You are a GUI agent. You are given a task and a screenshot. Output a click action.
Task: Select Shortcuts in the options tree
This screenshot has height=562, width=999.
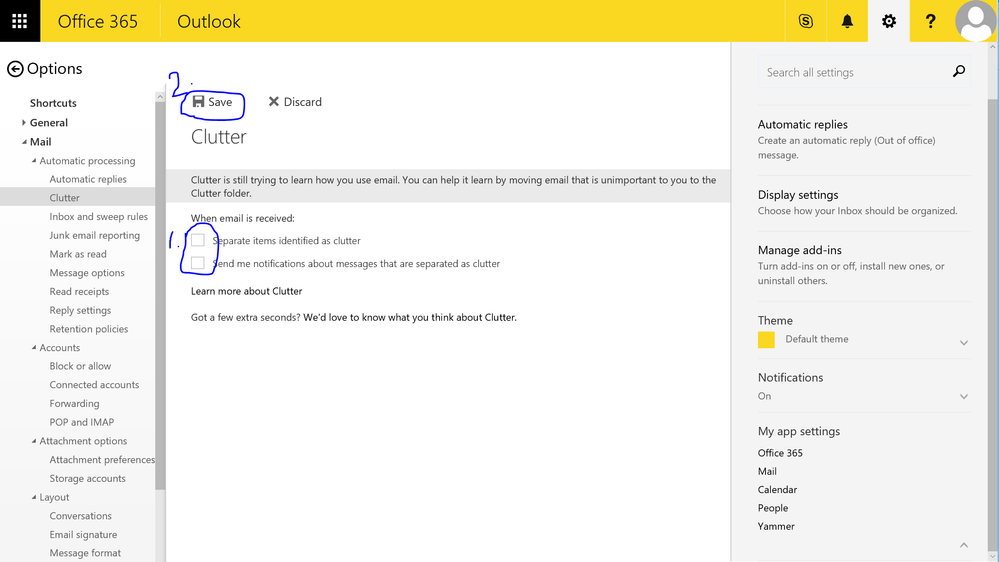pyautogui.click(x=53, y=103)
